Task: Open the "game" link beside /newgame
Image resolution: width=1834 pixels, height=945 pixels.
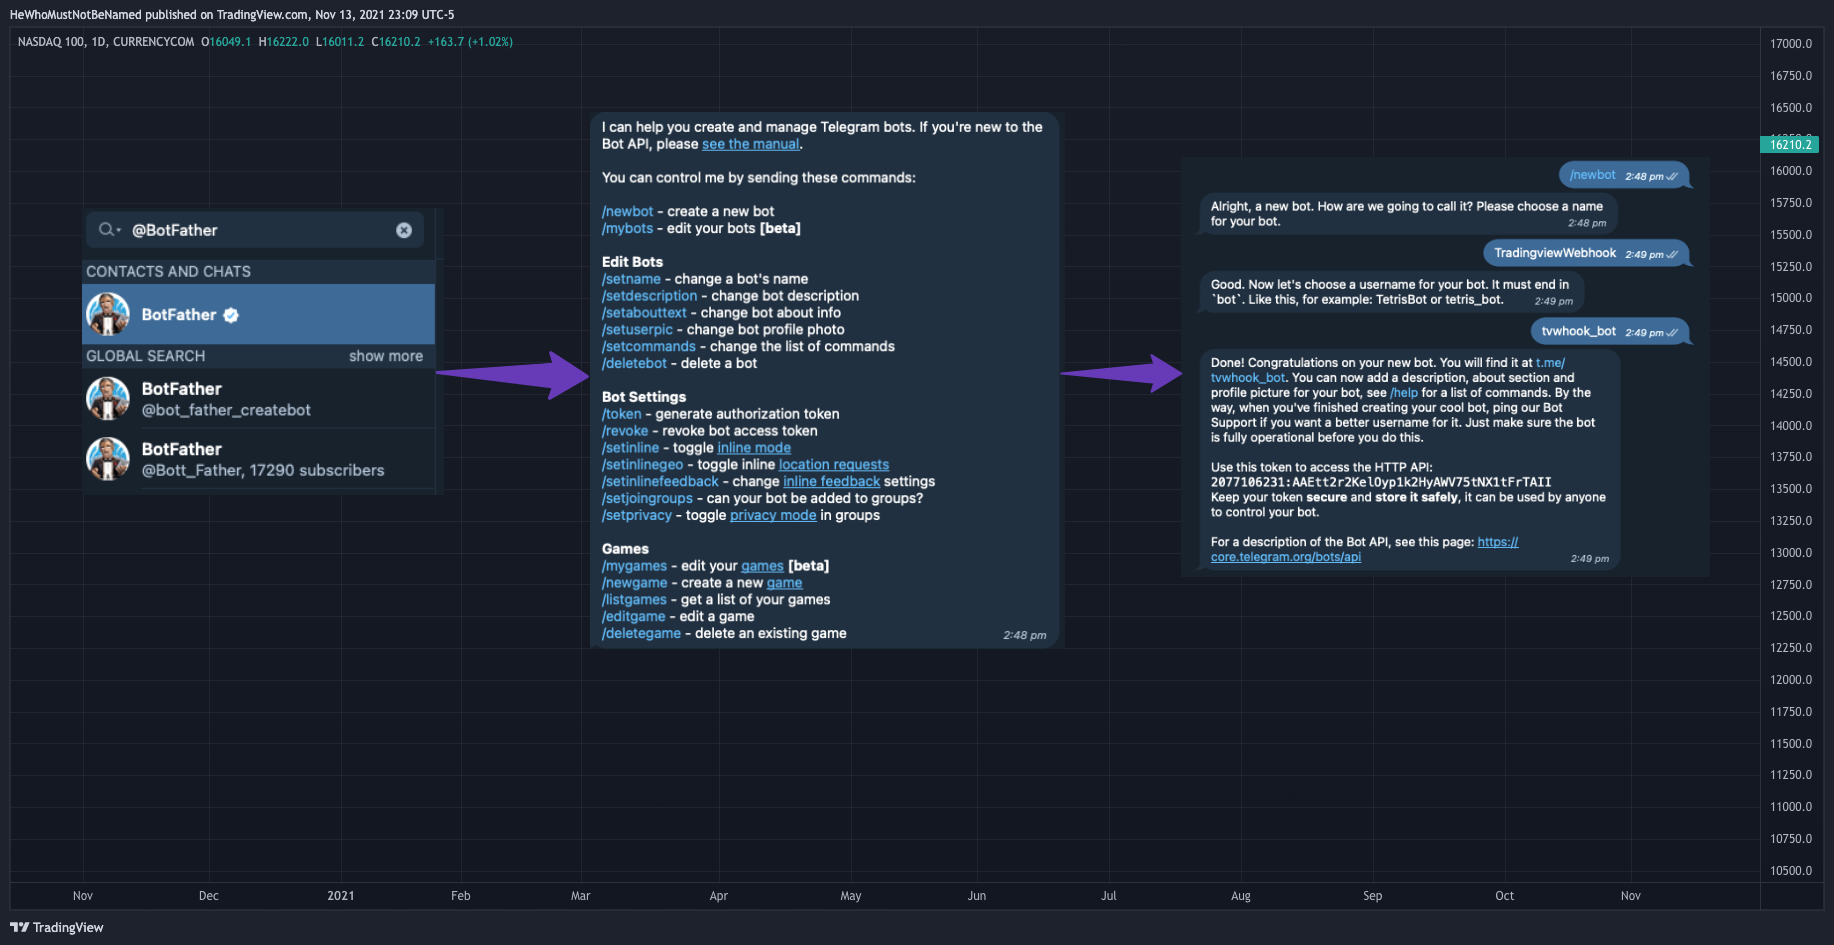Action: tap(784, 583)
